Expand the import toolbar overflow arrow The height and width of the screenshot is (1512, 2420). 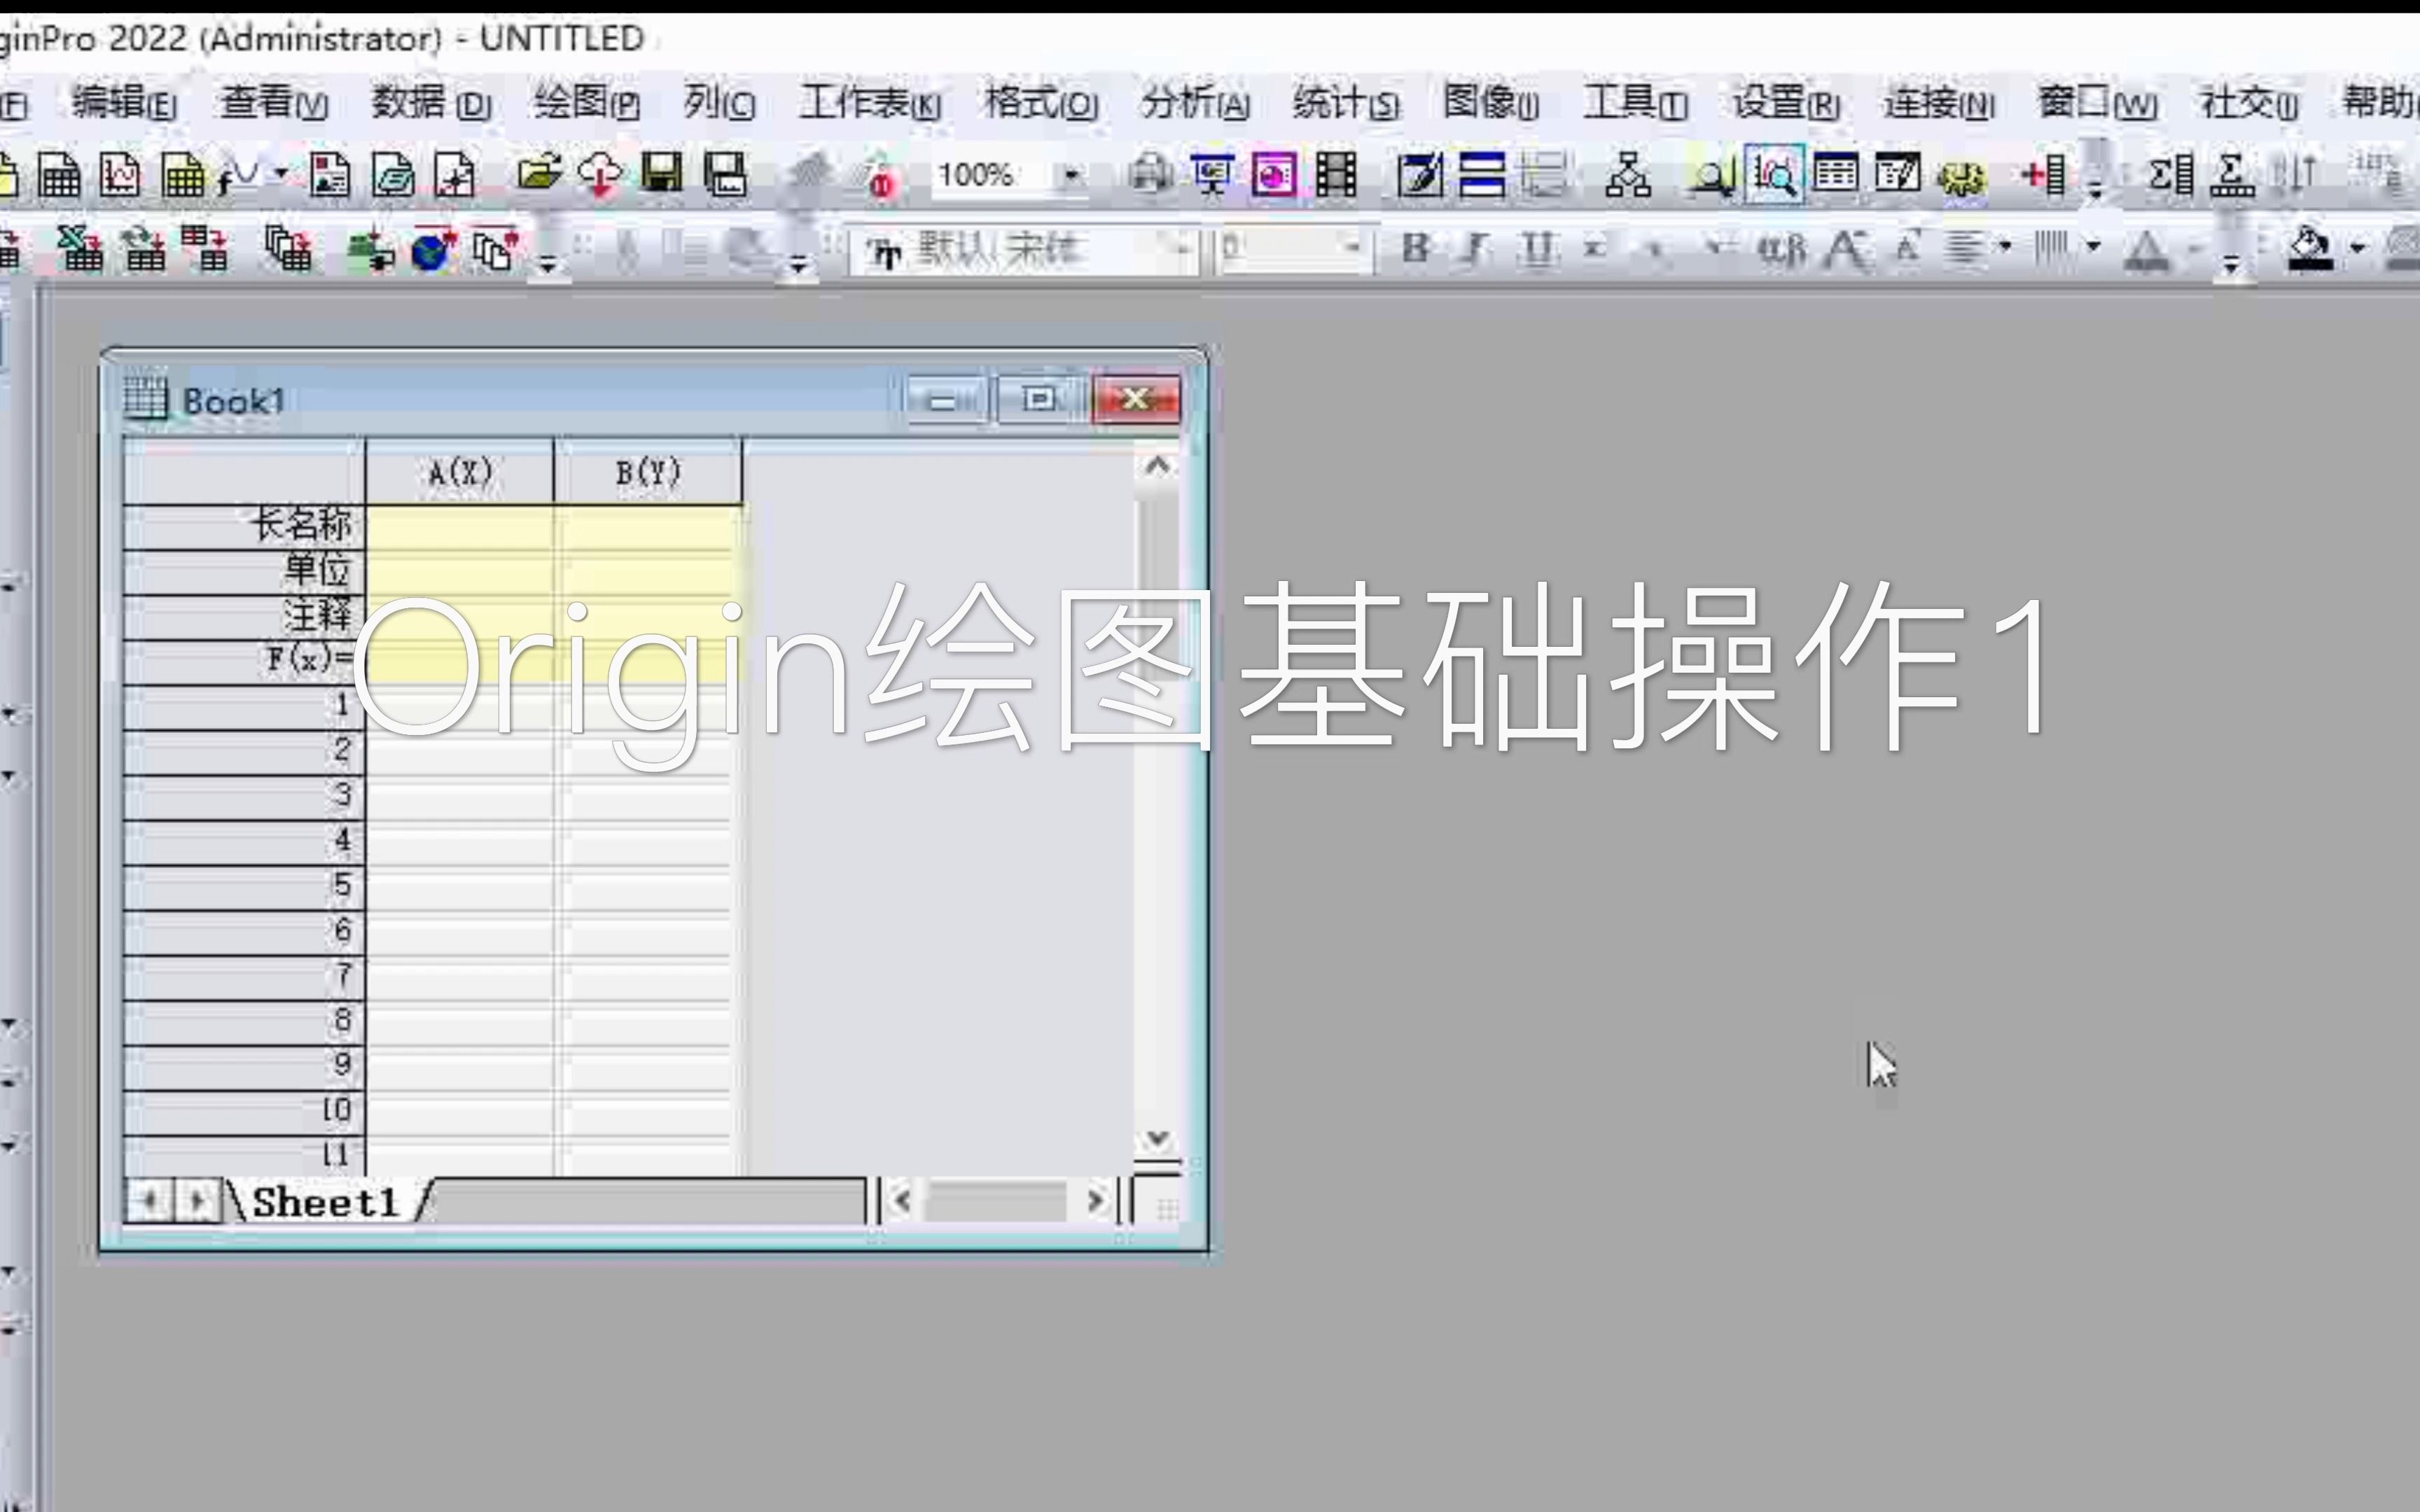coord(548,264)
